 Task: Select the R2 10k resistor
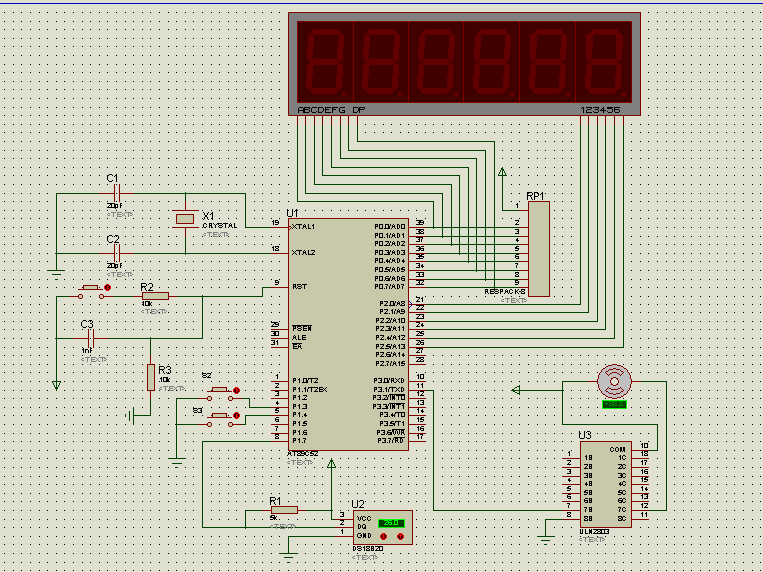coord(155,296)
